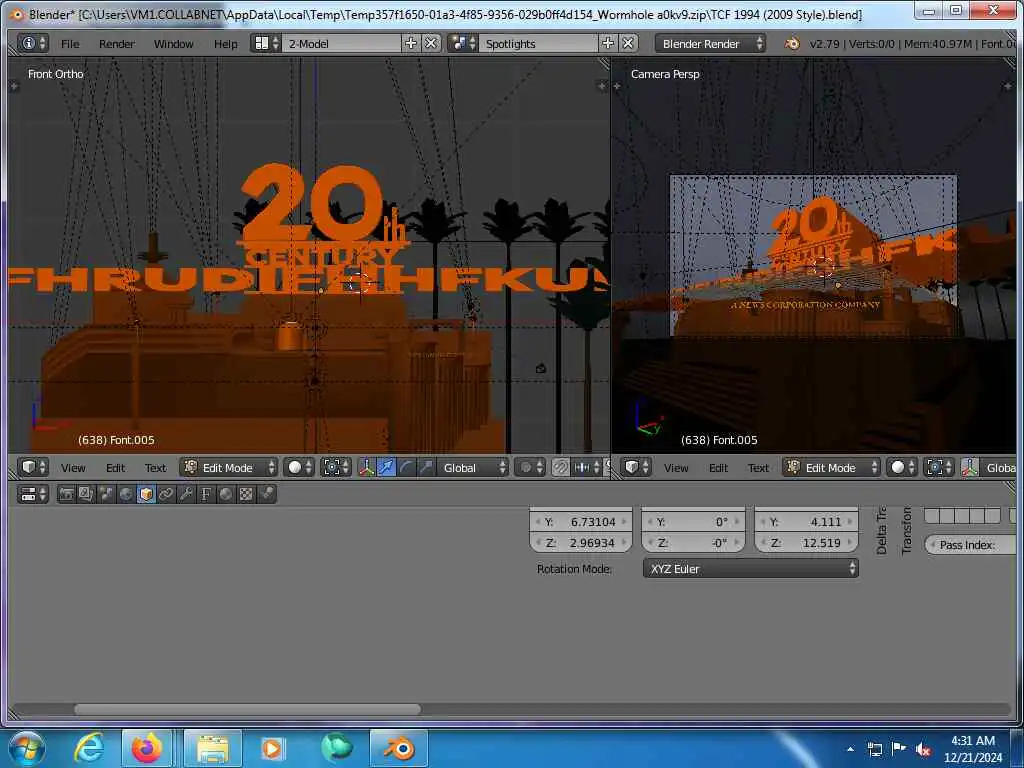Open XYZ Euler rotation mode dropdown
The image size is (1024, 768).
(751, 569)
